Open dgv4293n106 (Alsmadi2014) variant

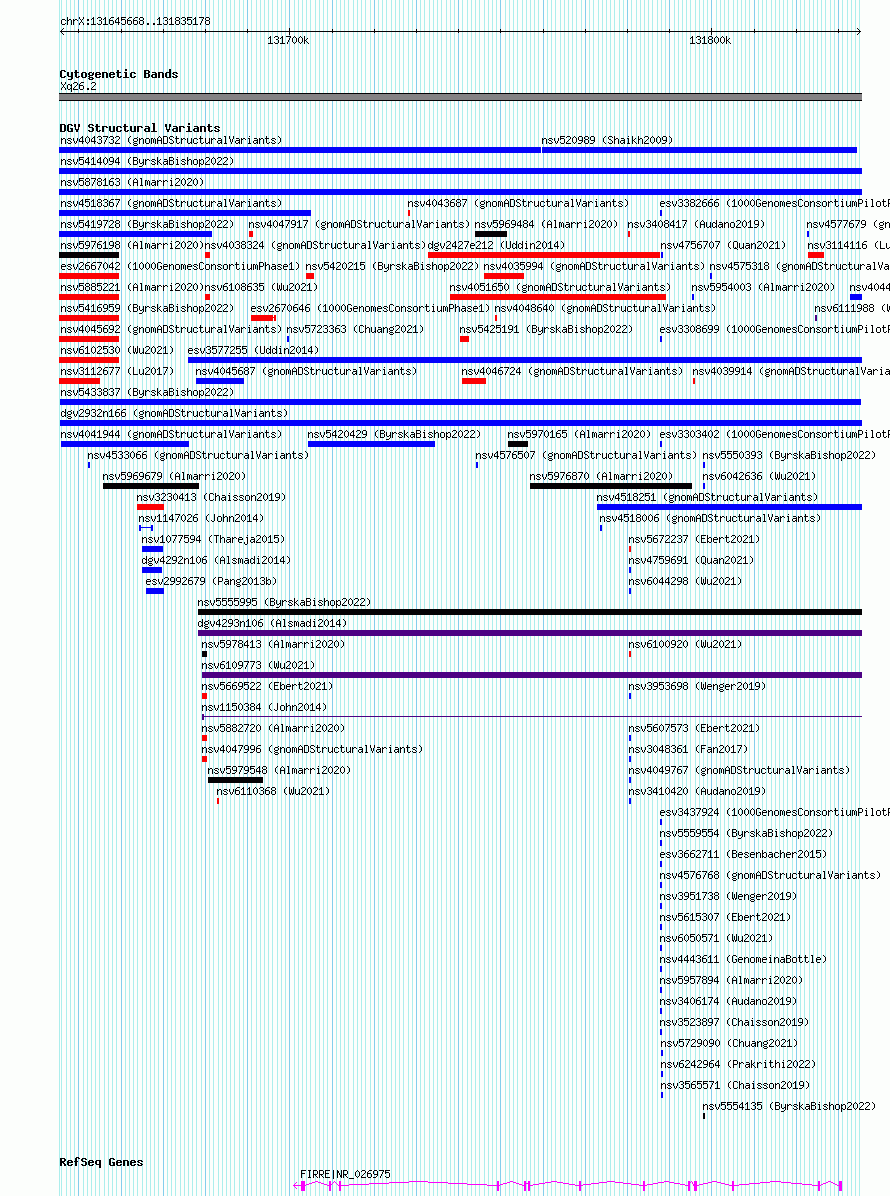pyautogui.click(x=272, y=623)
